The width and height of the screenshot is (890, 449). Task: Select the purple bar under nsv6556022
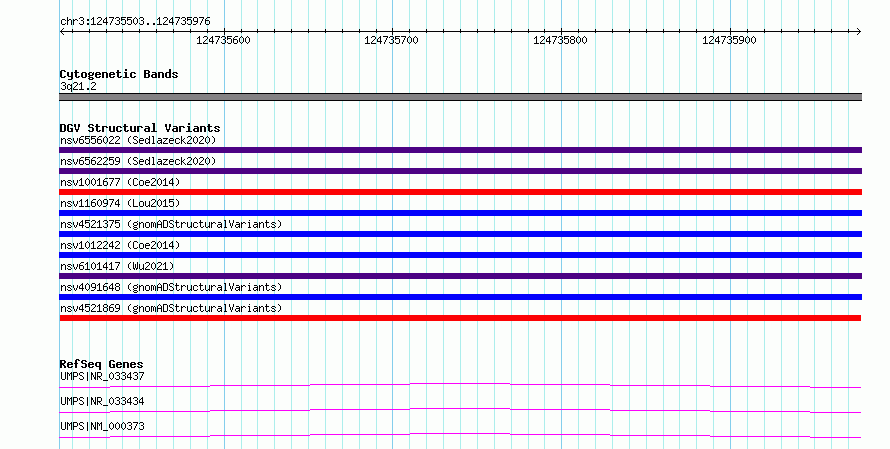tap(460, 150)
